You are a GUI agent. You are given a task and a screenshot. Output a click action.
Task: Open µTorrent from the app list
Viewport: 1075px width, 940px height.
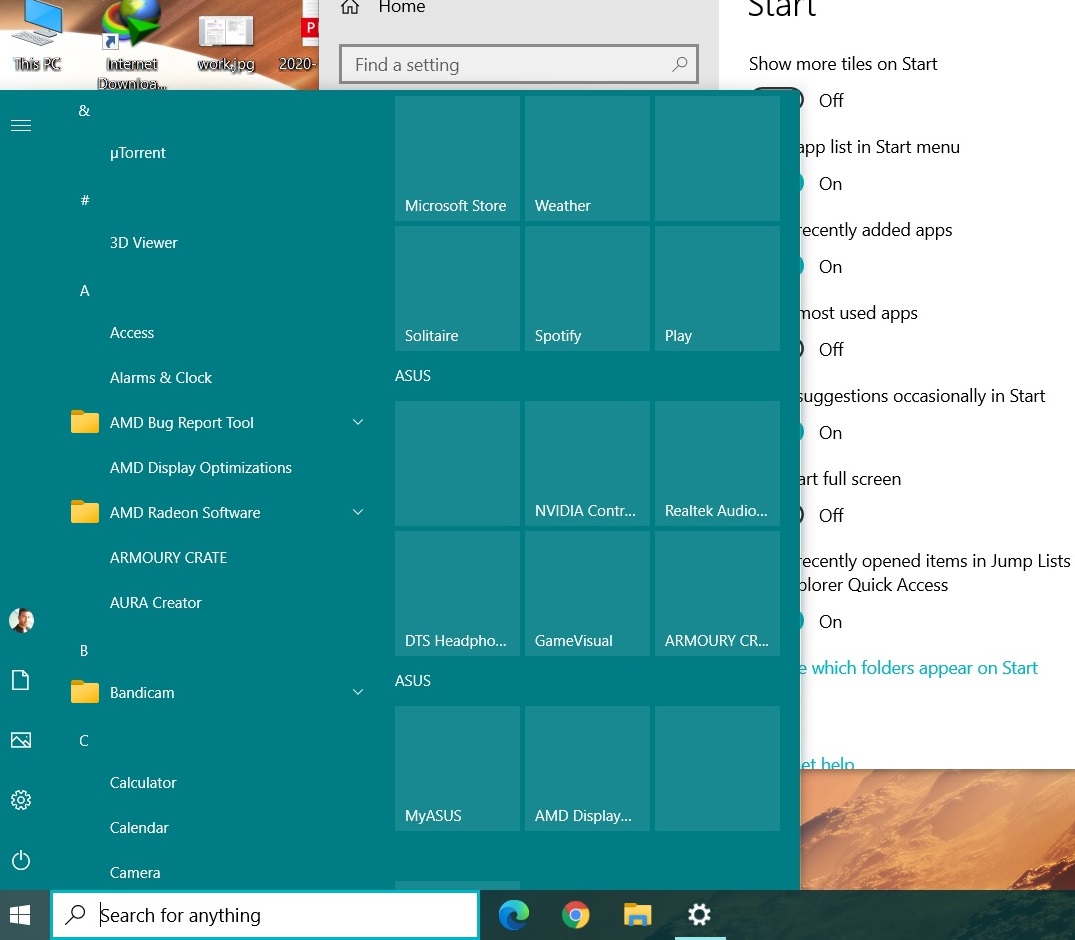(138, 152)
